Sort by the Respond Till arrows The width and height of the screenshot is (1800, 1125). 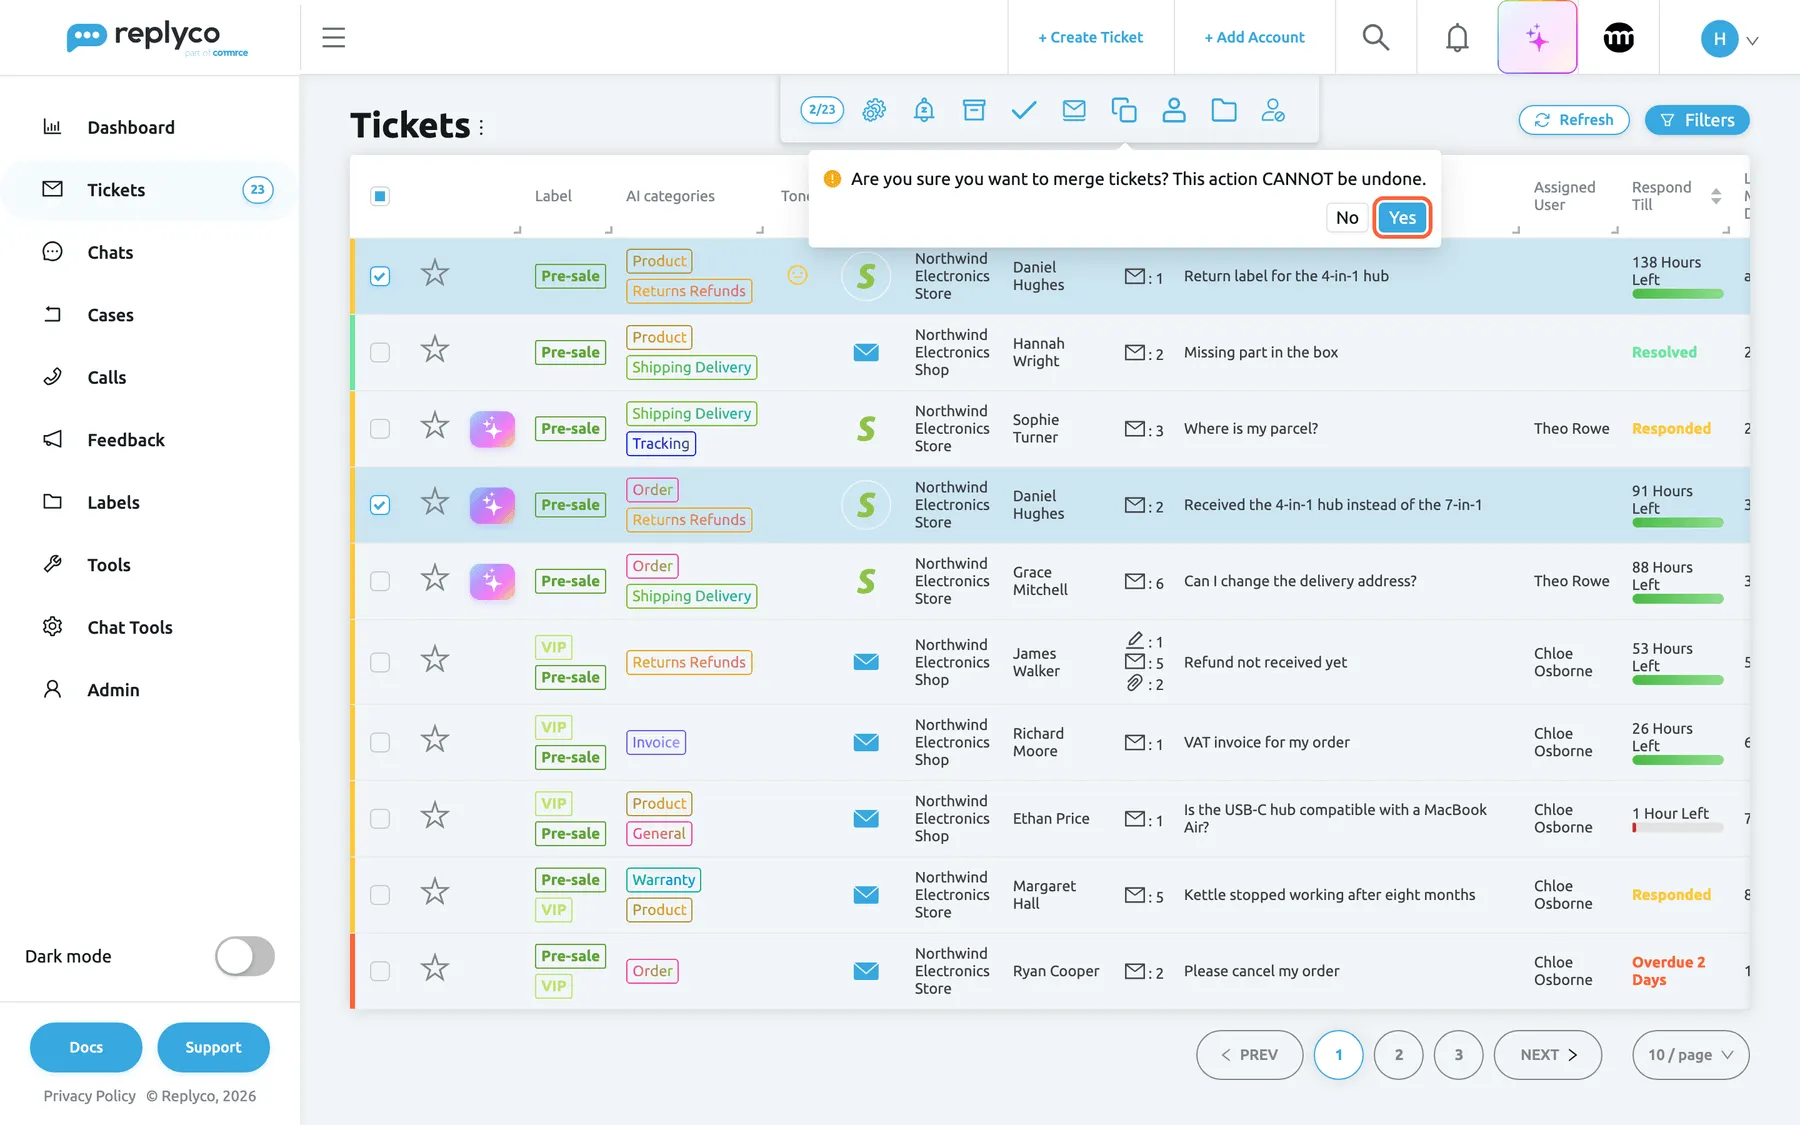point(1716,196)
